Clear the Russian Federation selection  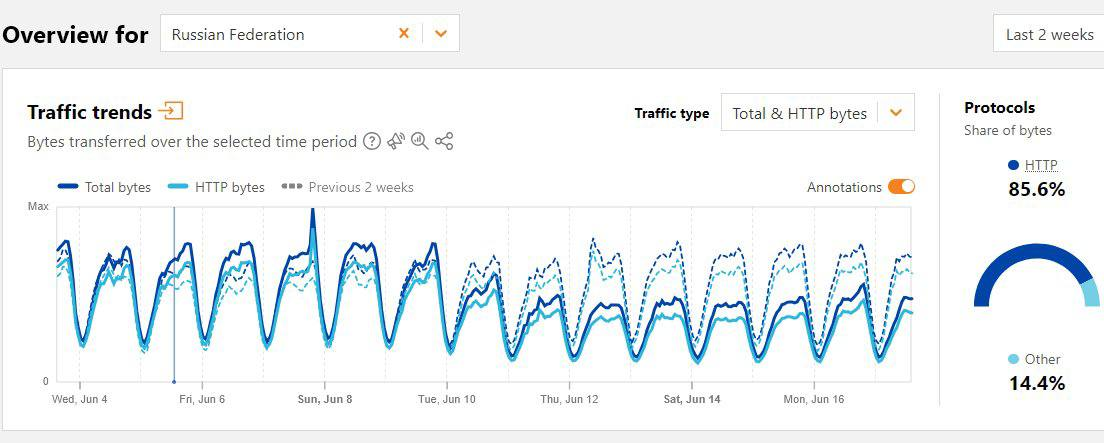click(404, 33)
